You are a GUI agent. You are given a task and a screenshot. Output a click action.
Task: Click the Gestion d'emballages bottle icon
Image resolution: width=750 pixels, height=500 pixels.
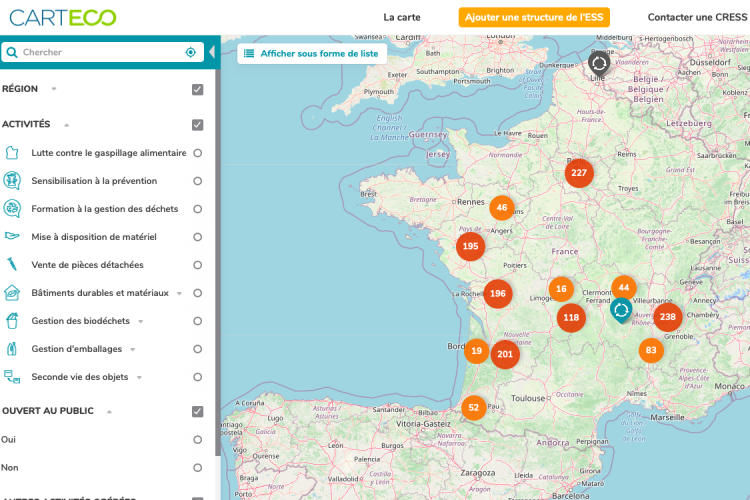coord(12,349)
